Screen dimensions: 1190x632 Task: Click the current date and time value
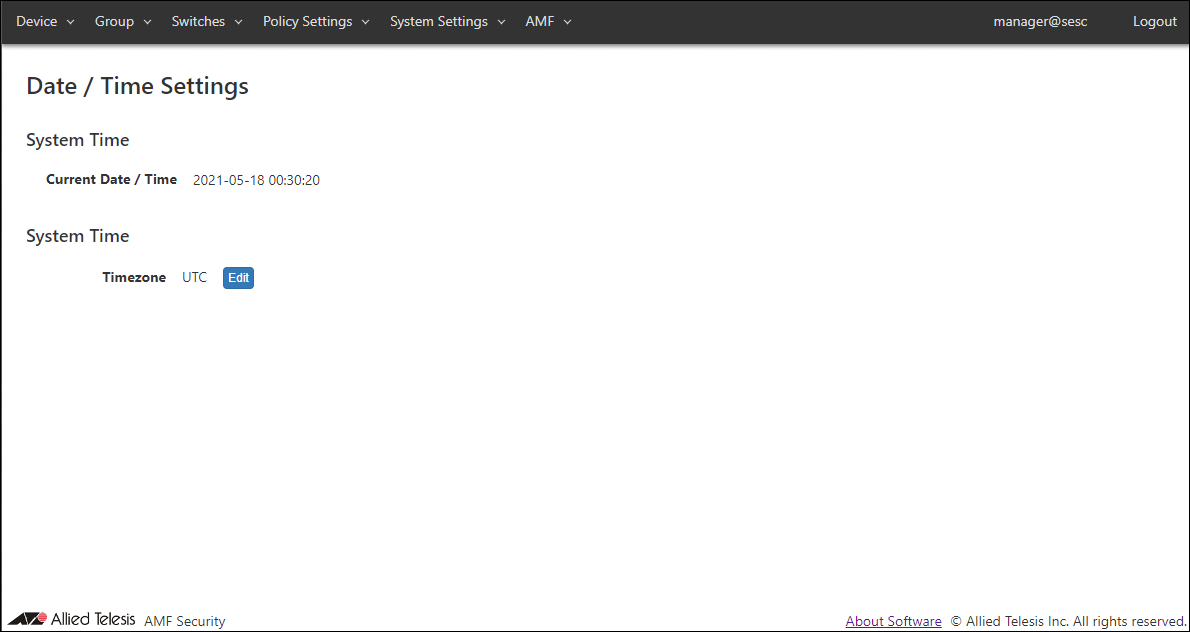click(x=256, y=181)
